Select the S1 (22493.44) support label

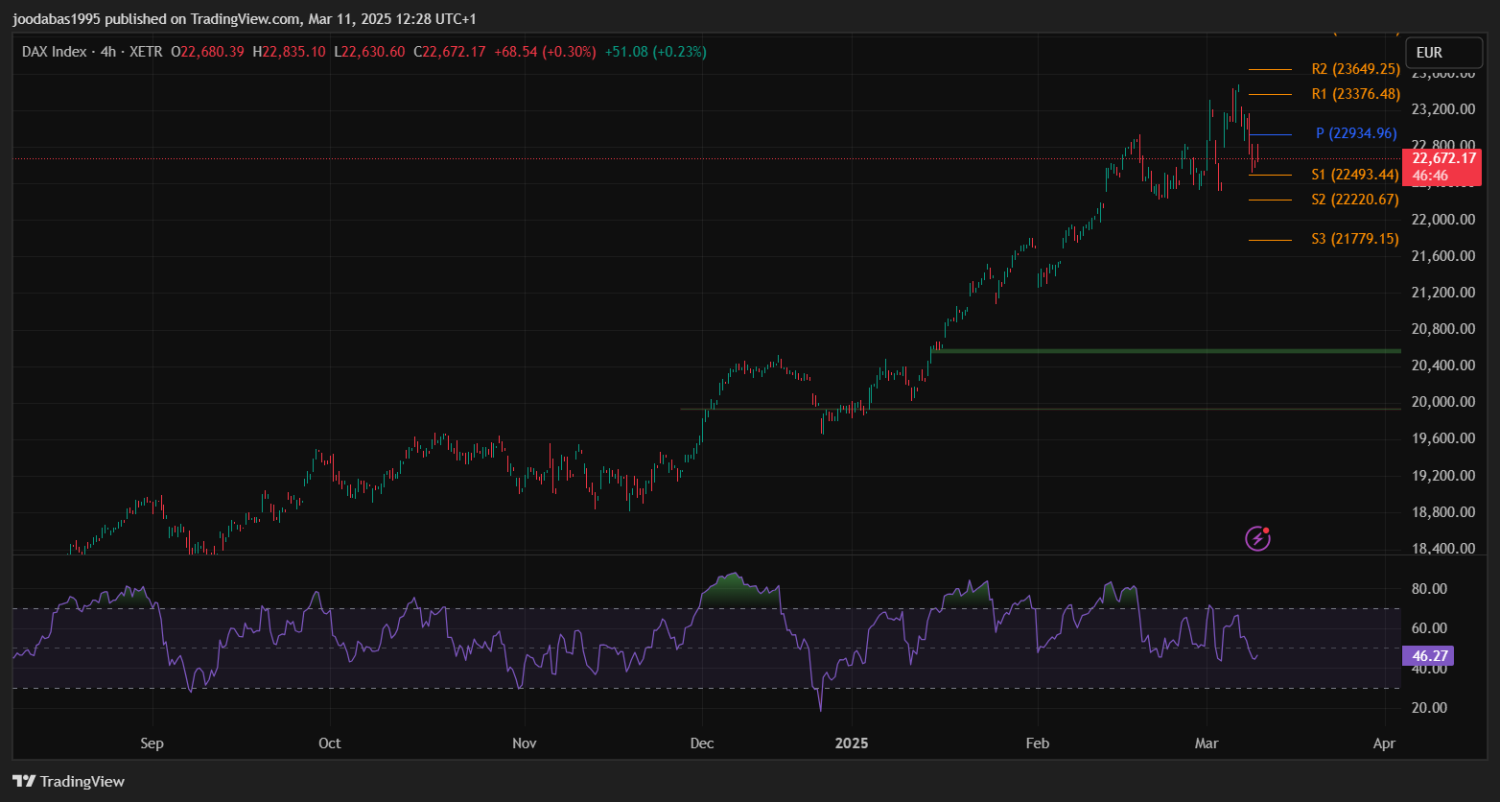point(1354,174)
